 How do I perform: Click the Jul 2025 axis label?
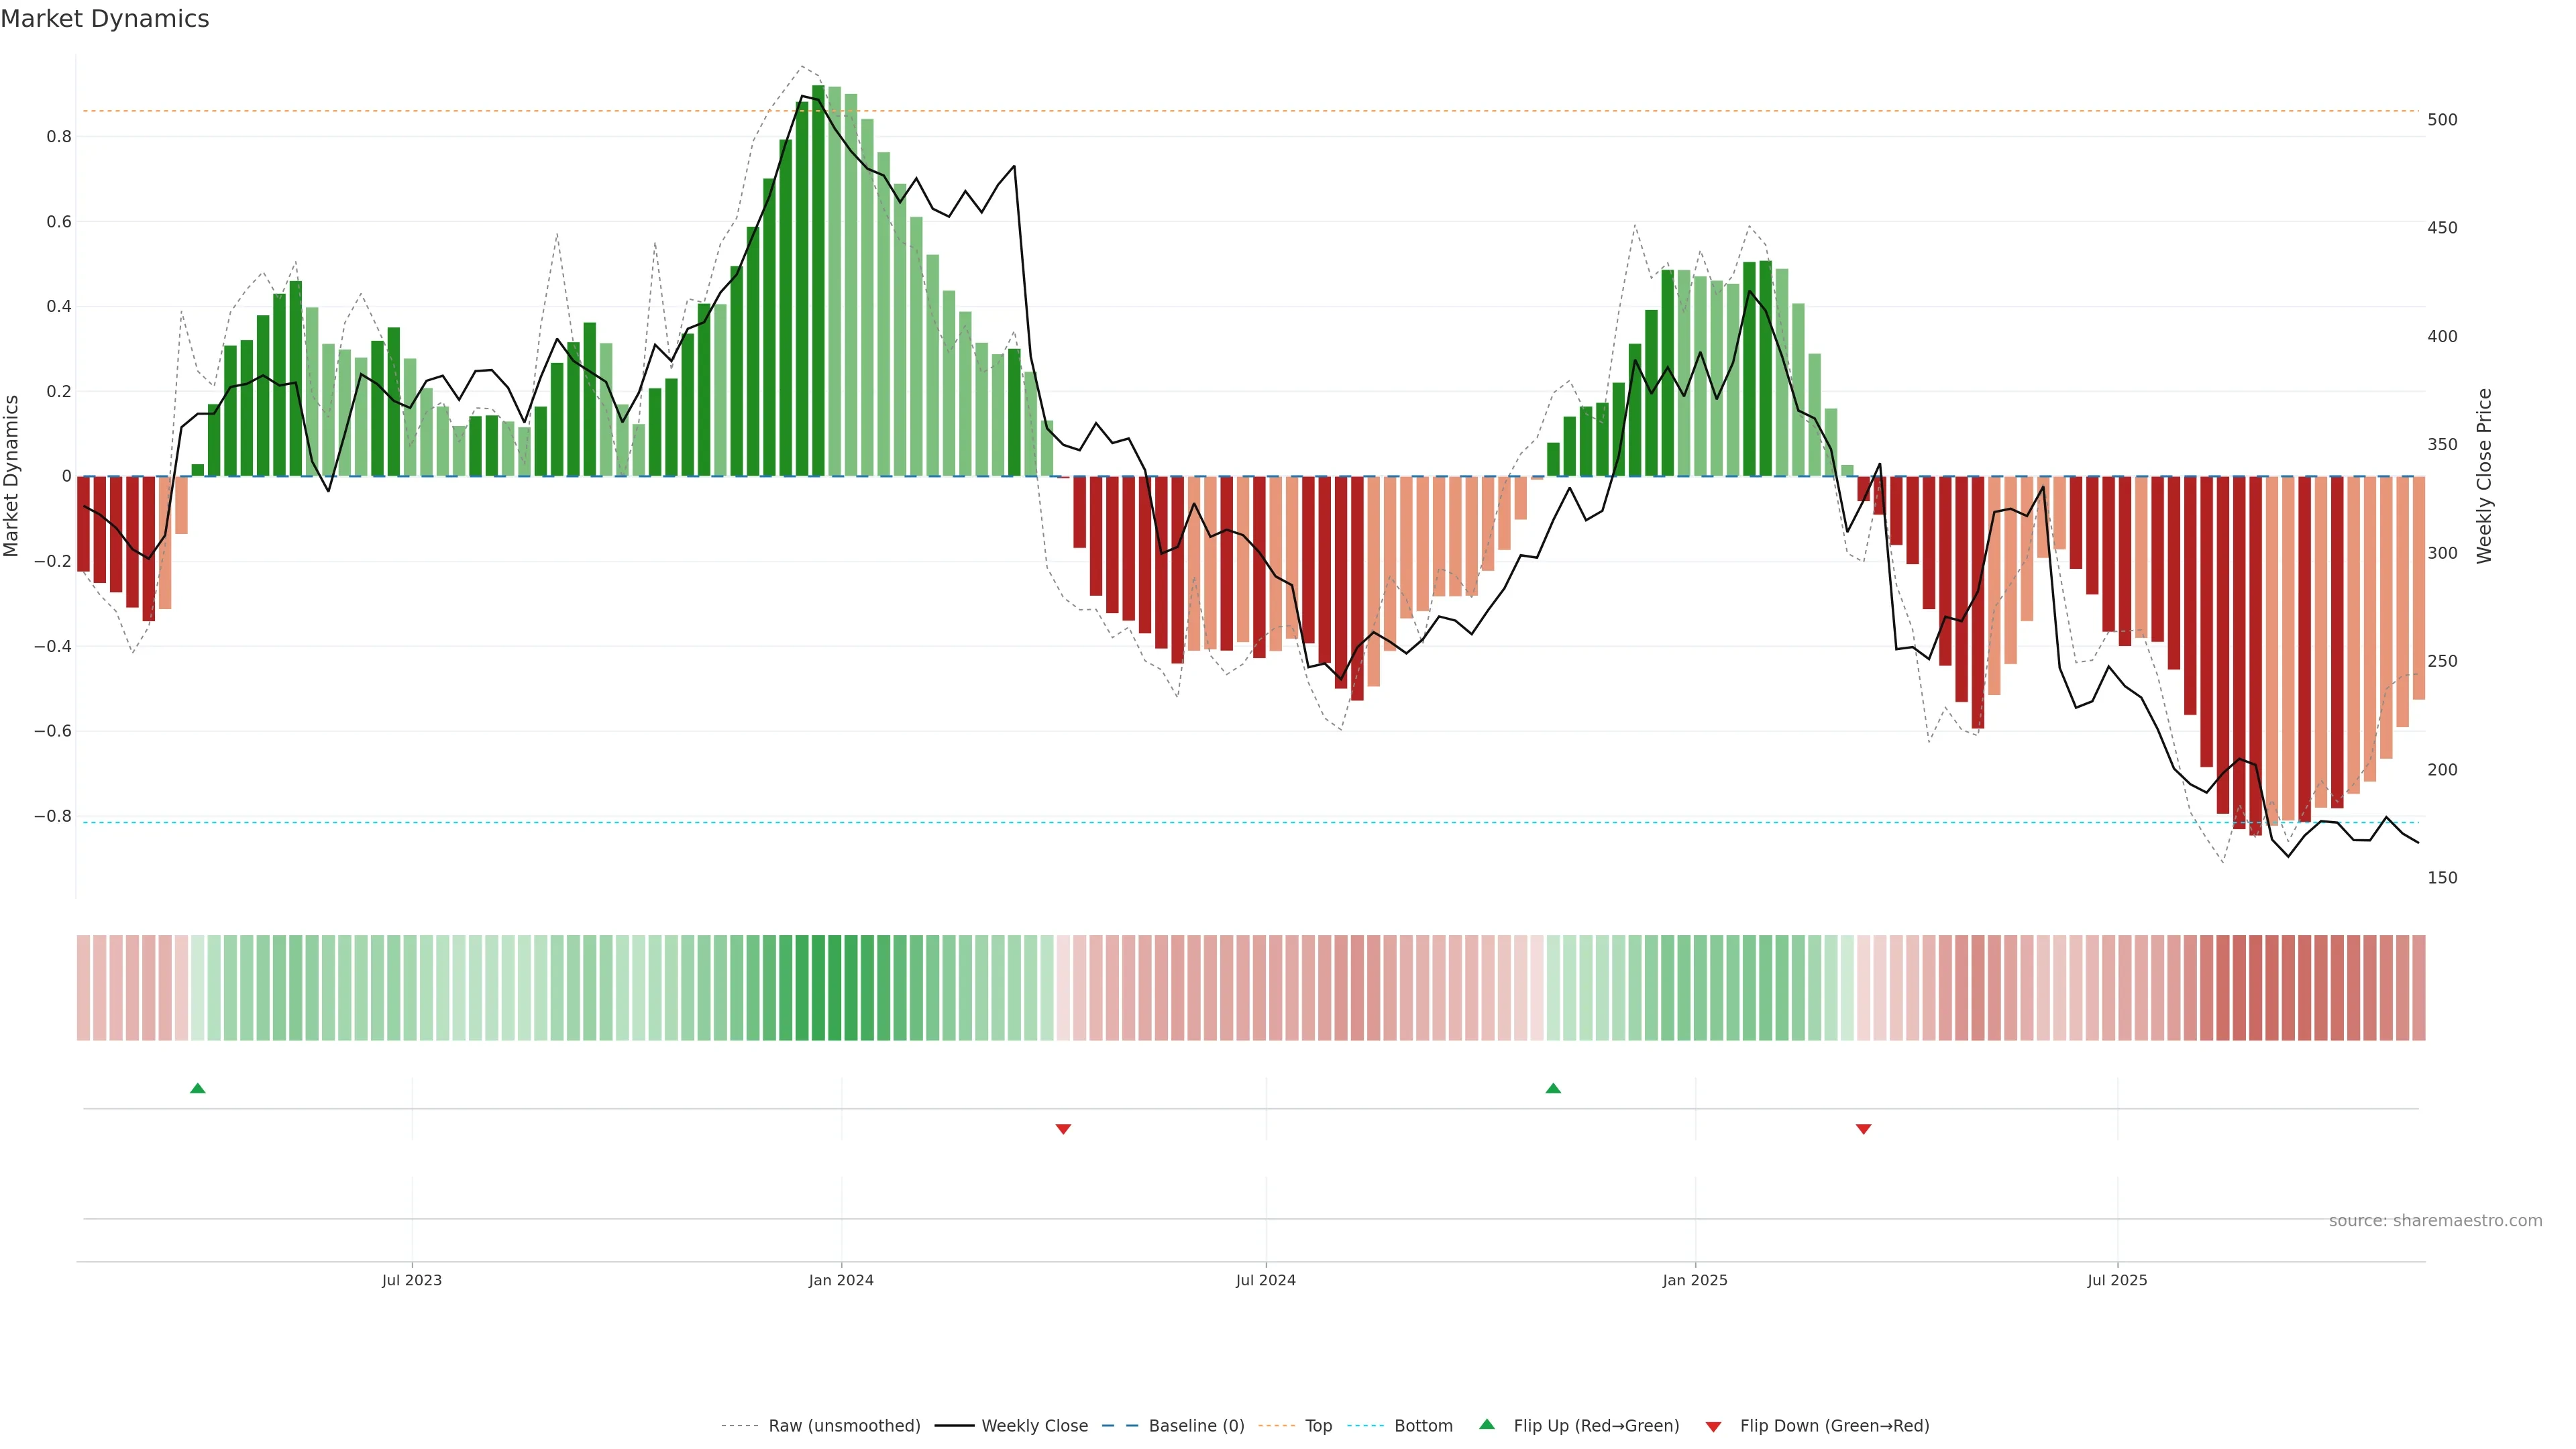pos(2117,1280)
